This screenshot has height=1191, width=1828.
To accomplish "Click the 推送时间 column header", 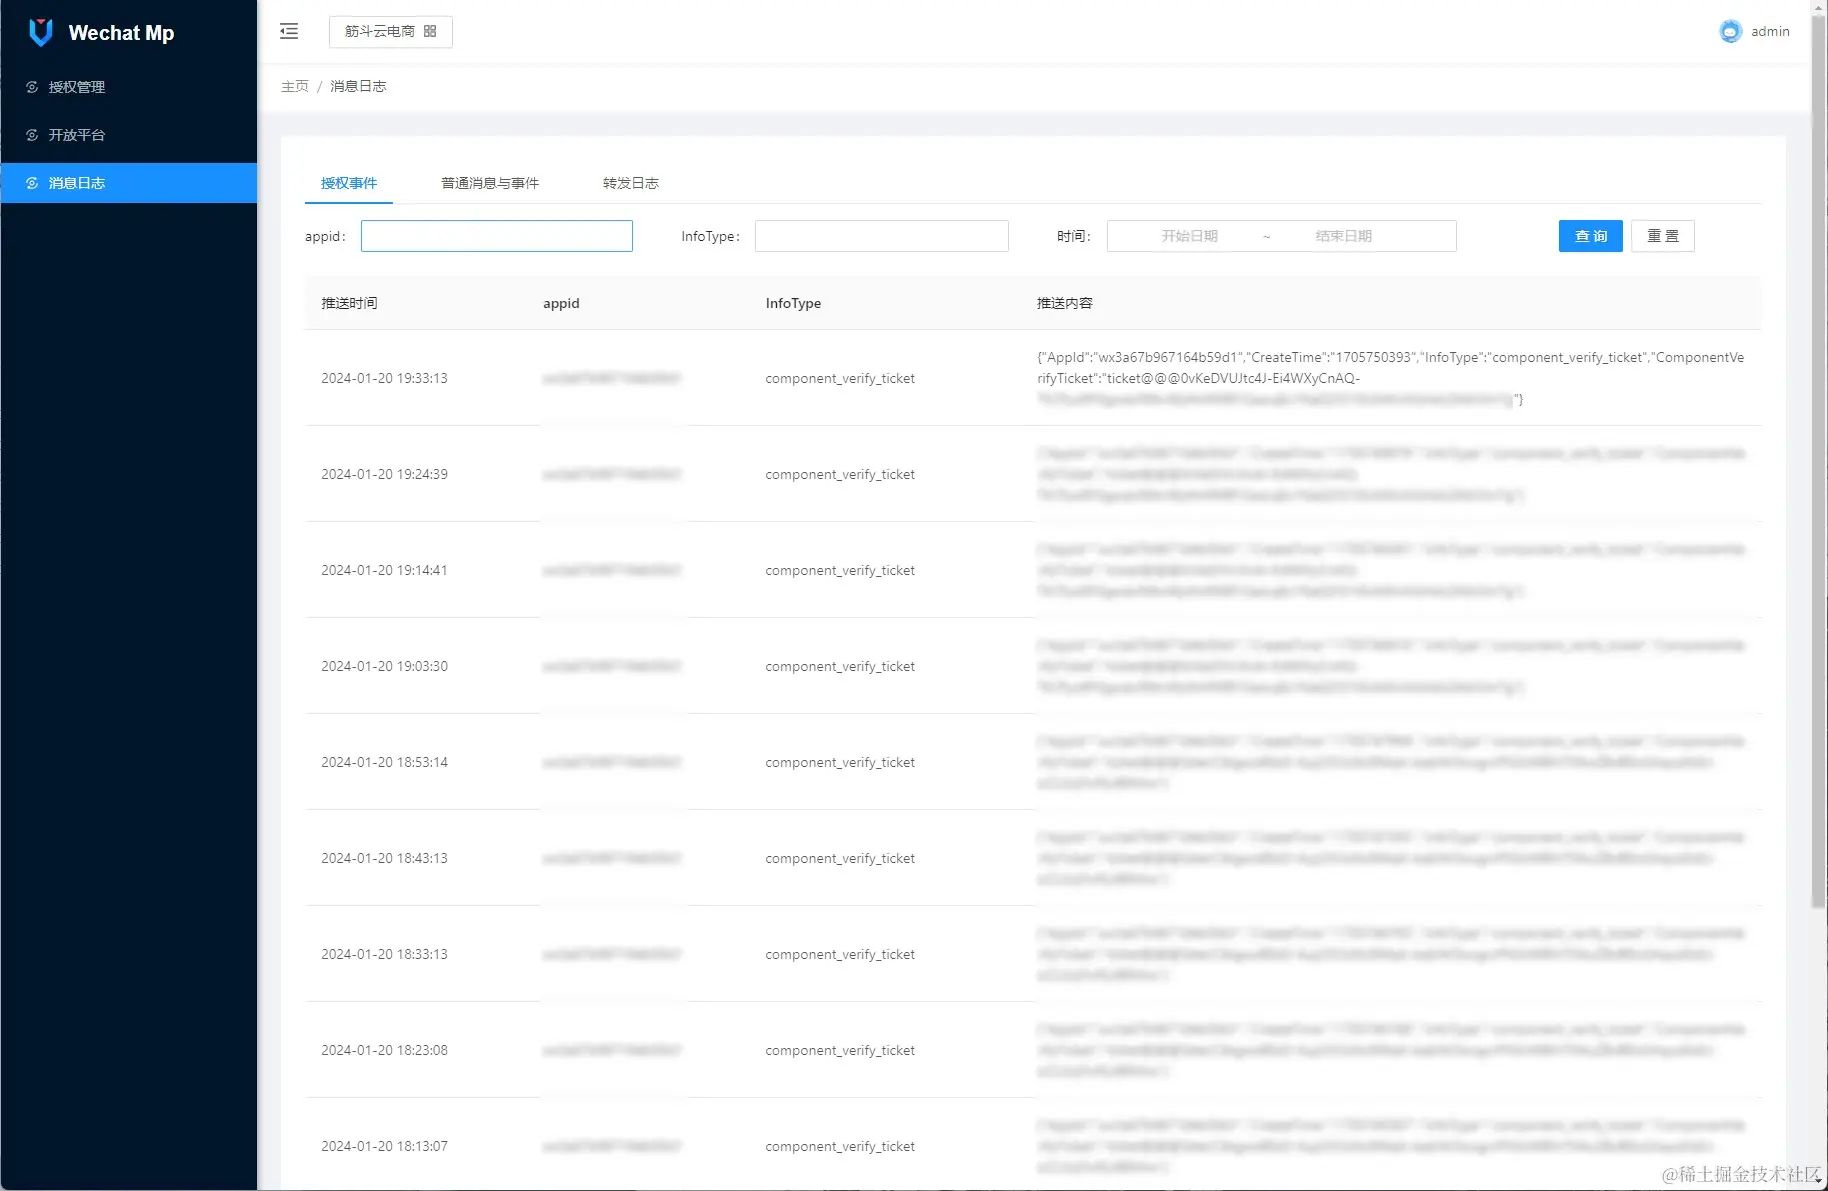I will [349, 303].
